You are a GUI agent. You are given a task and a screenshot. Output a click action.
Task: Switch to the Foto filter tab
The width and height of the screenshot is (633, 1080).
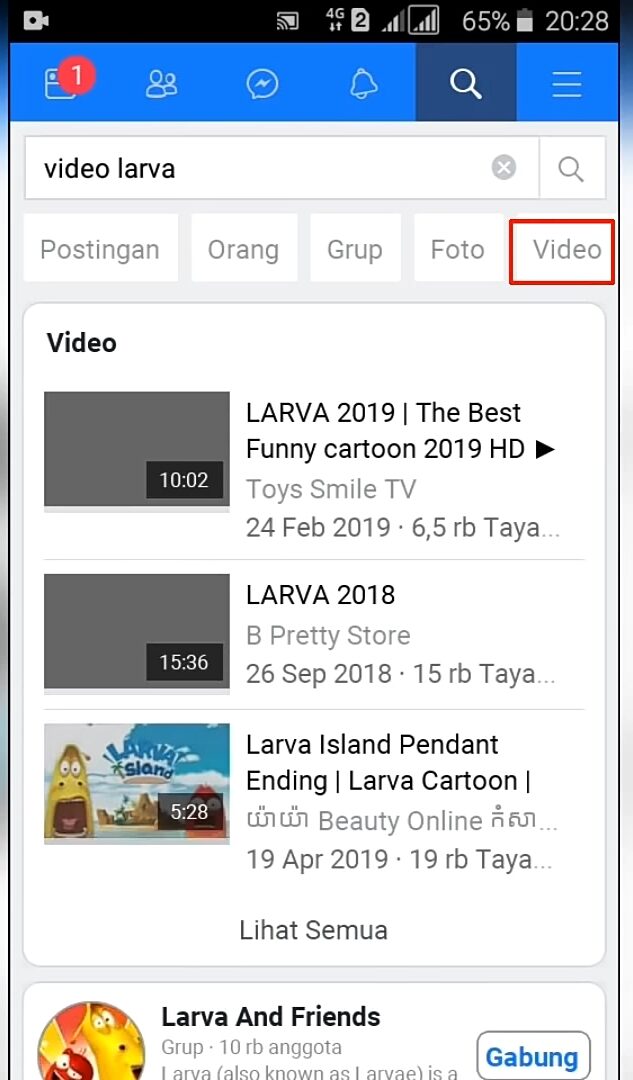(458, 248)
